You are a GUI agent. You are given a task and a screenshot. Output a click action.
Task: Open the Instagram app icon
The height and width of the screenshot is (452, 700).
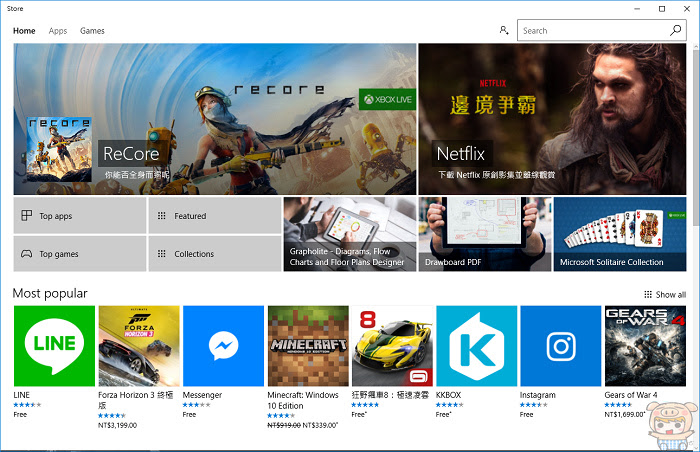561,346
